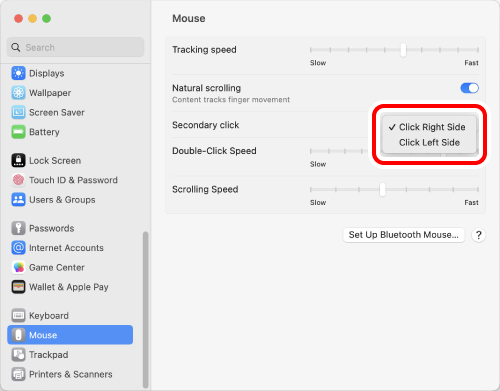The image size is (500, 391).
Task: Open help with question mark button
Action: (x=479, y=235)
